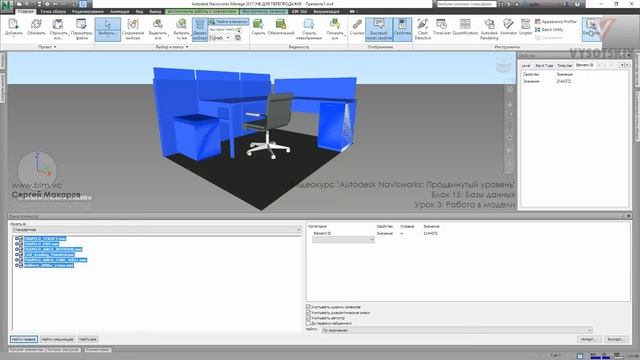Toggle Найти элементы (Find items) button
The image size is (640, 360).
pos(228,22)
